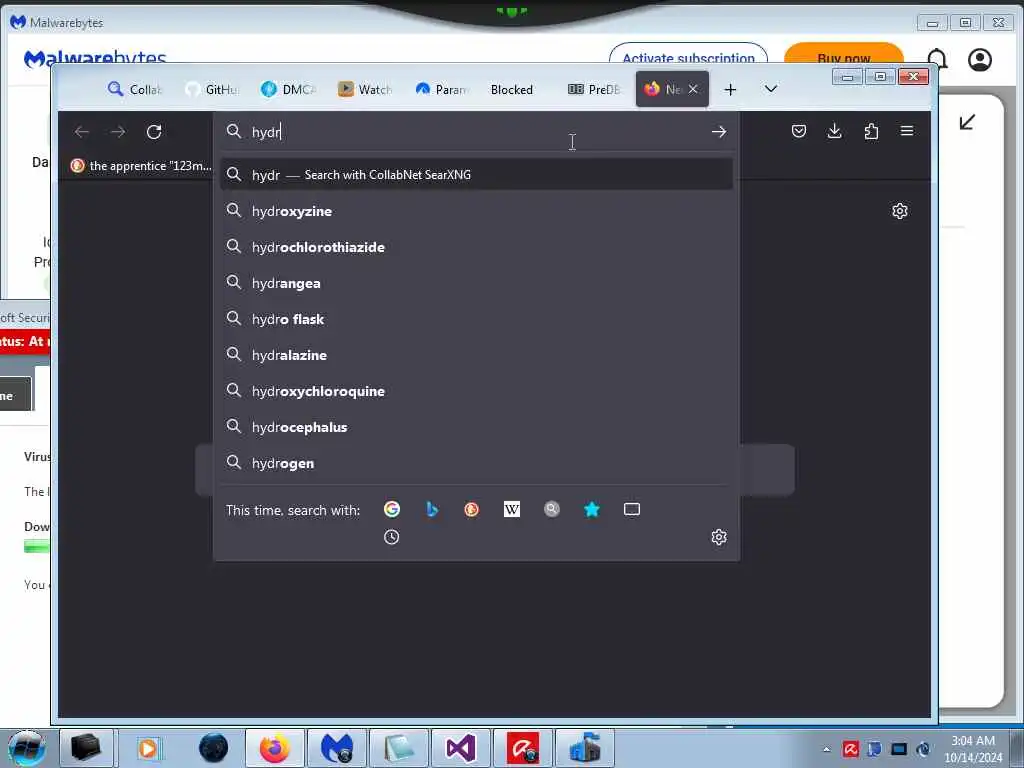The image size is (1024, 768).
Task: Select suggestion hydroxychloroquine
Action: pos(476,391)
